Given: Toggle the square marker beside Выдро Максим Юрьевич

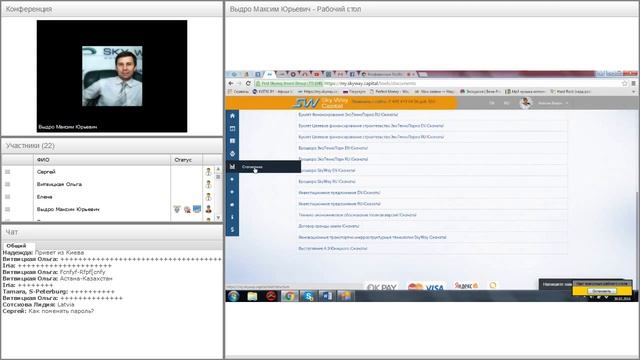Looking at the screenshot, I should pyautogui.click(x=7, y=209).
